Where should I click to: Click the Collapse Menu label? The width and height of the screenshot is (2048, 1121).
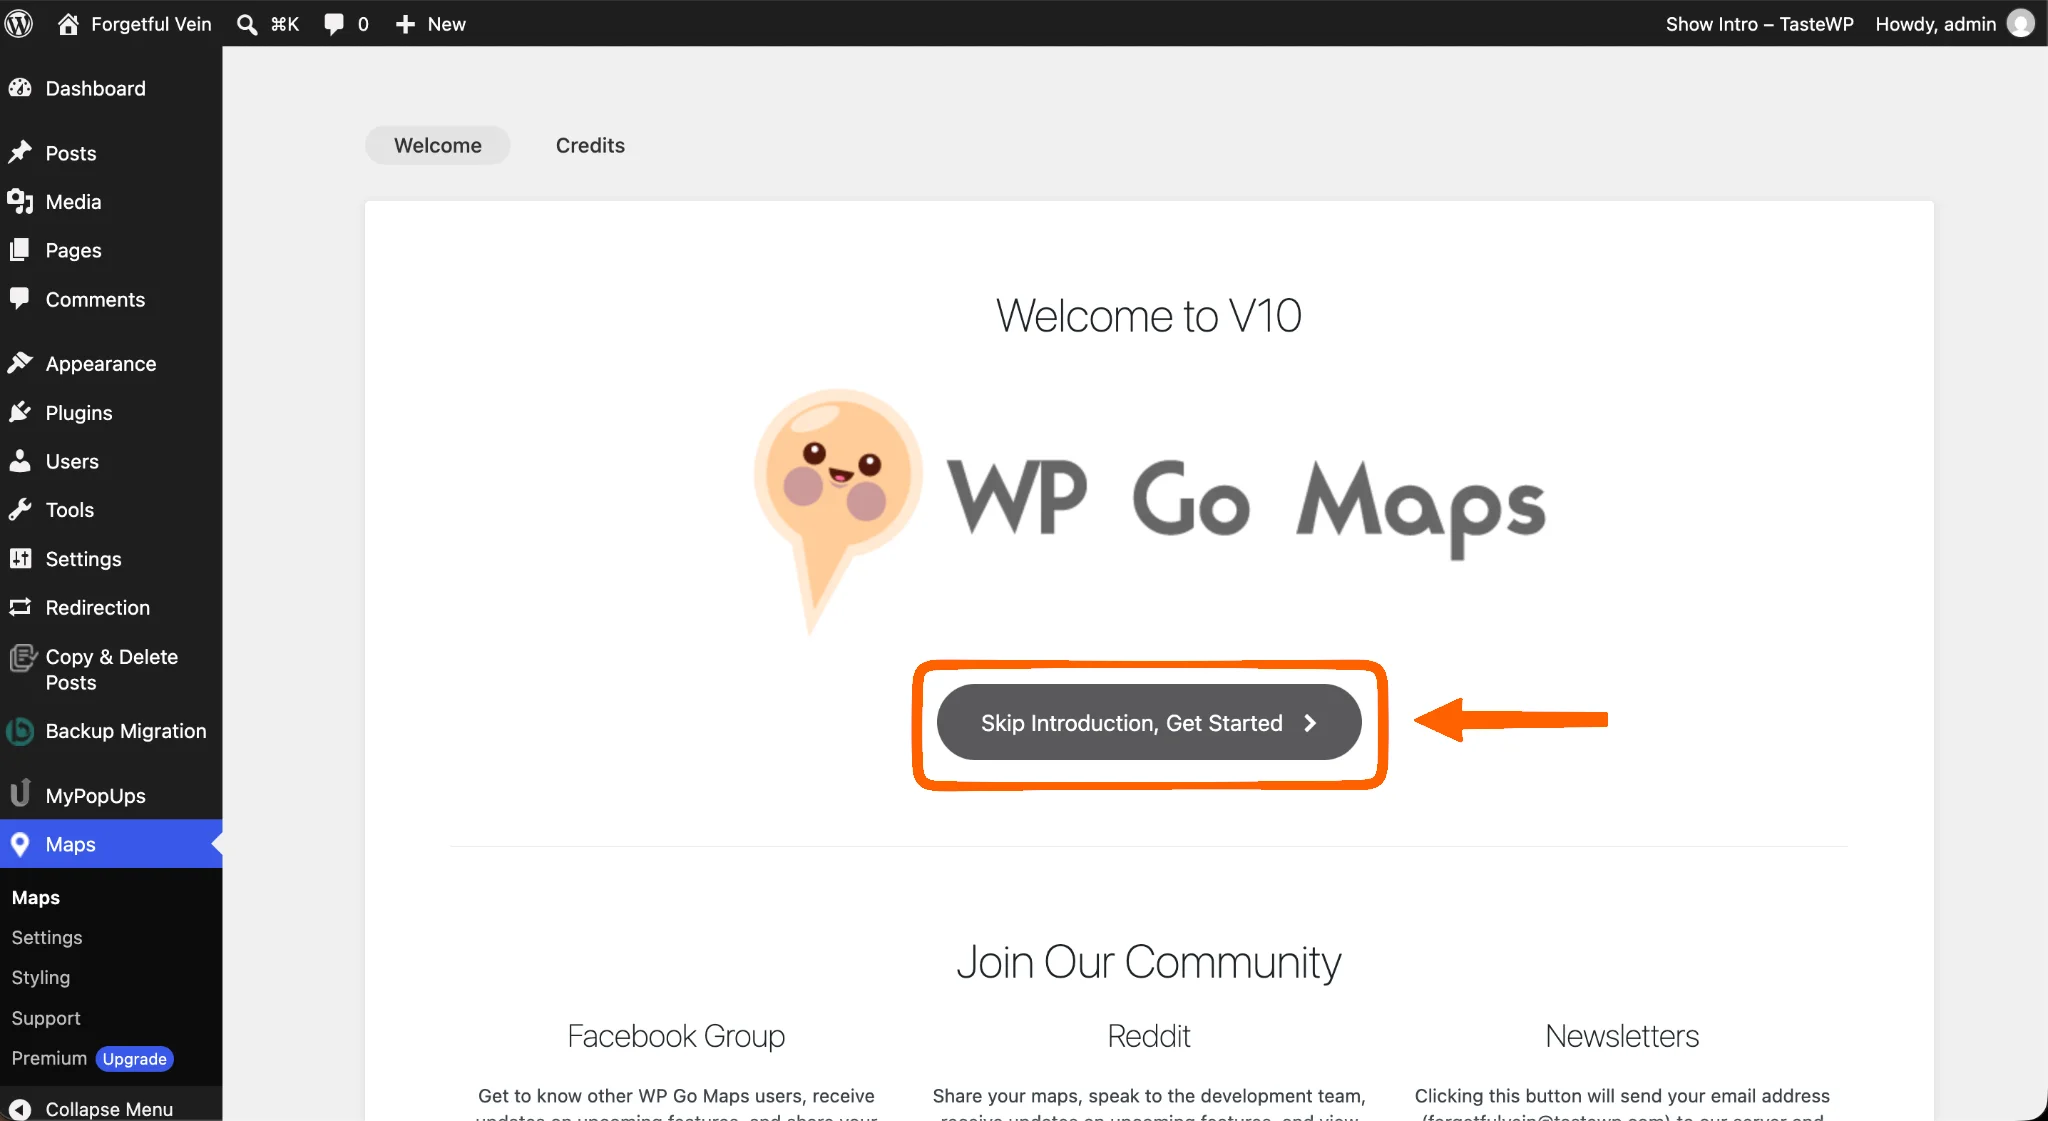click(x=109, y=1109)
